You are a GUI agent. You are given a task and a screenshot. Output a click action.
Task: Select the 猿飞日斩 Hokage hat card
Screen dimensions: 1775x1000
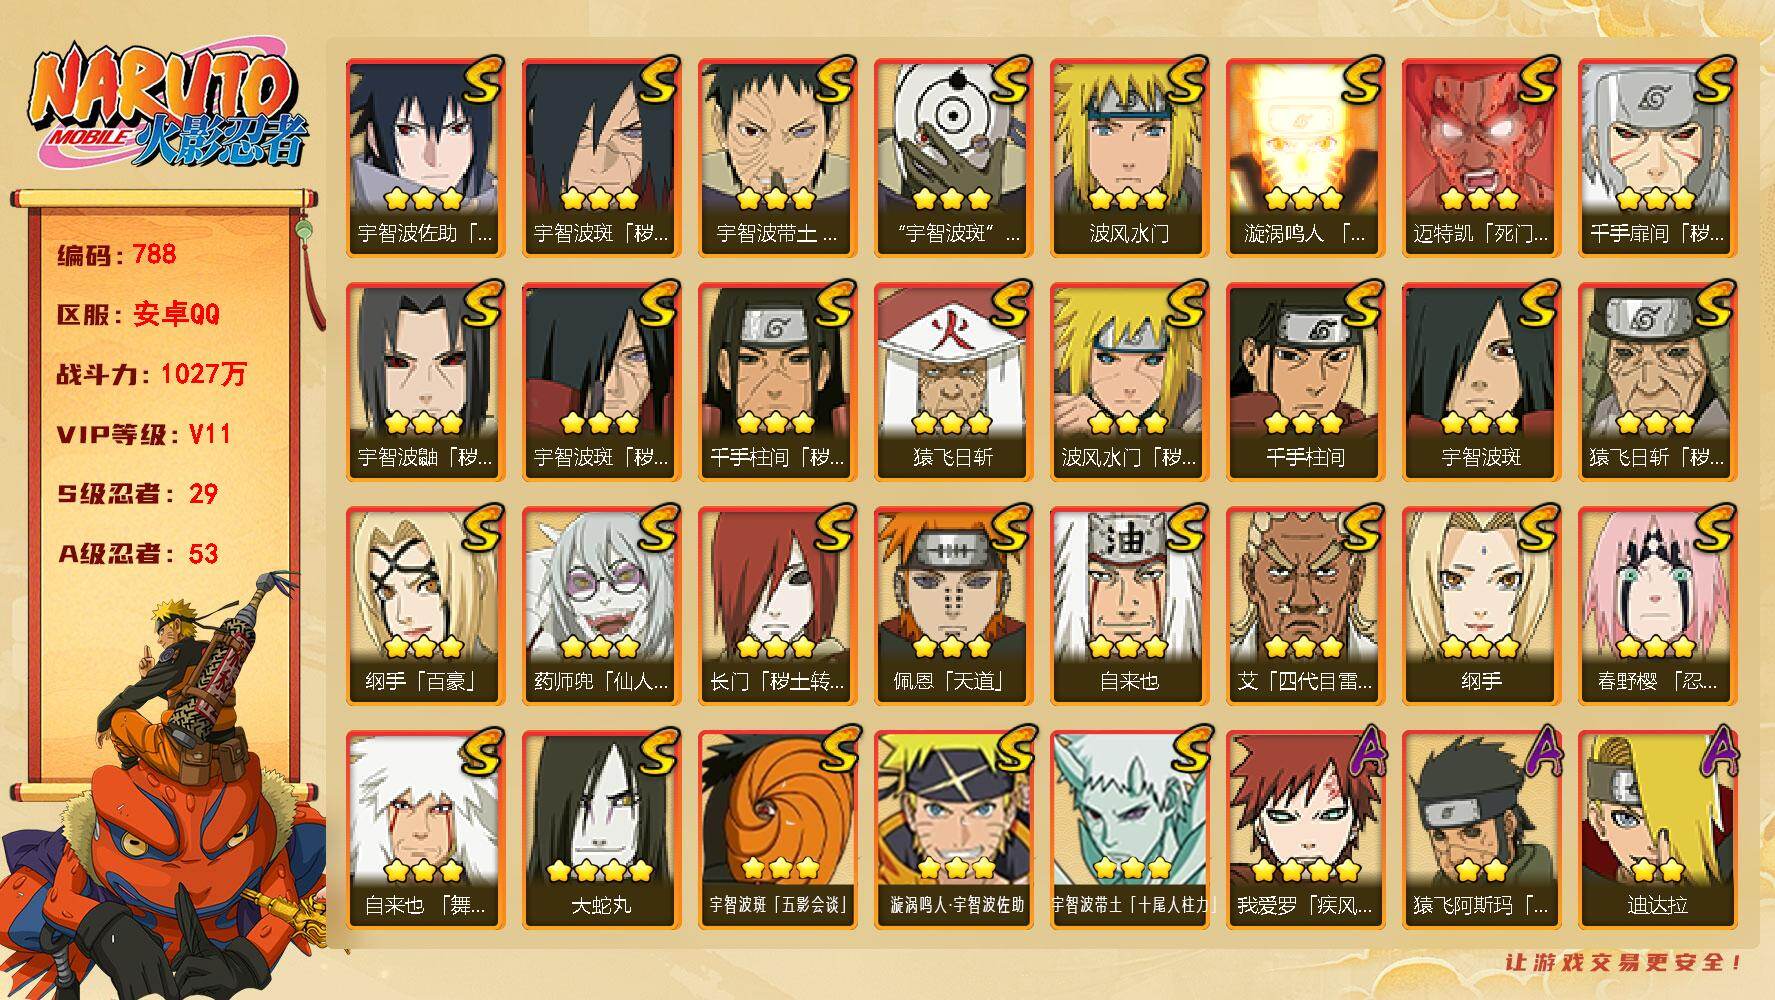point(953,382)
